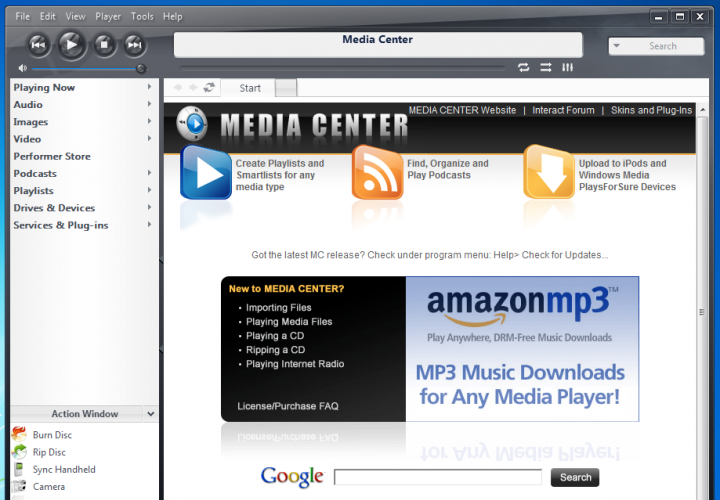Viewport: 720px width, 500px height.
Task: Adjust the volume slider
Action: pyautogui.click(x=87, y=69)
